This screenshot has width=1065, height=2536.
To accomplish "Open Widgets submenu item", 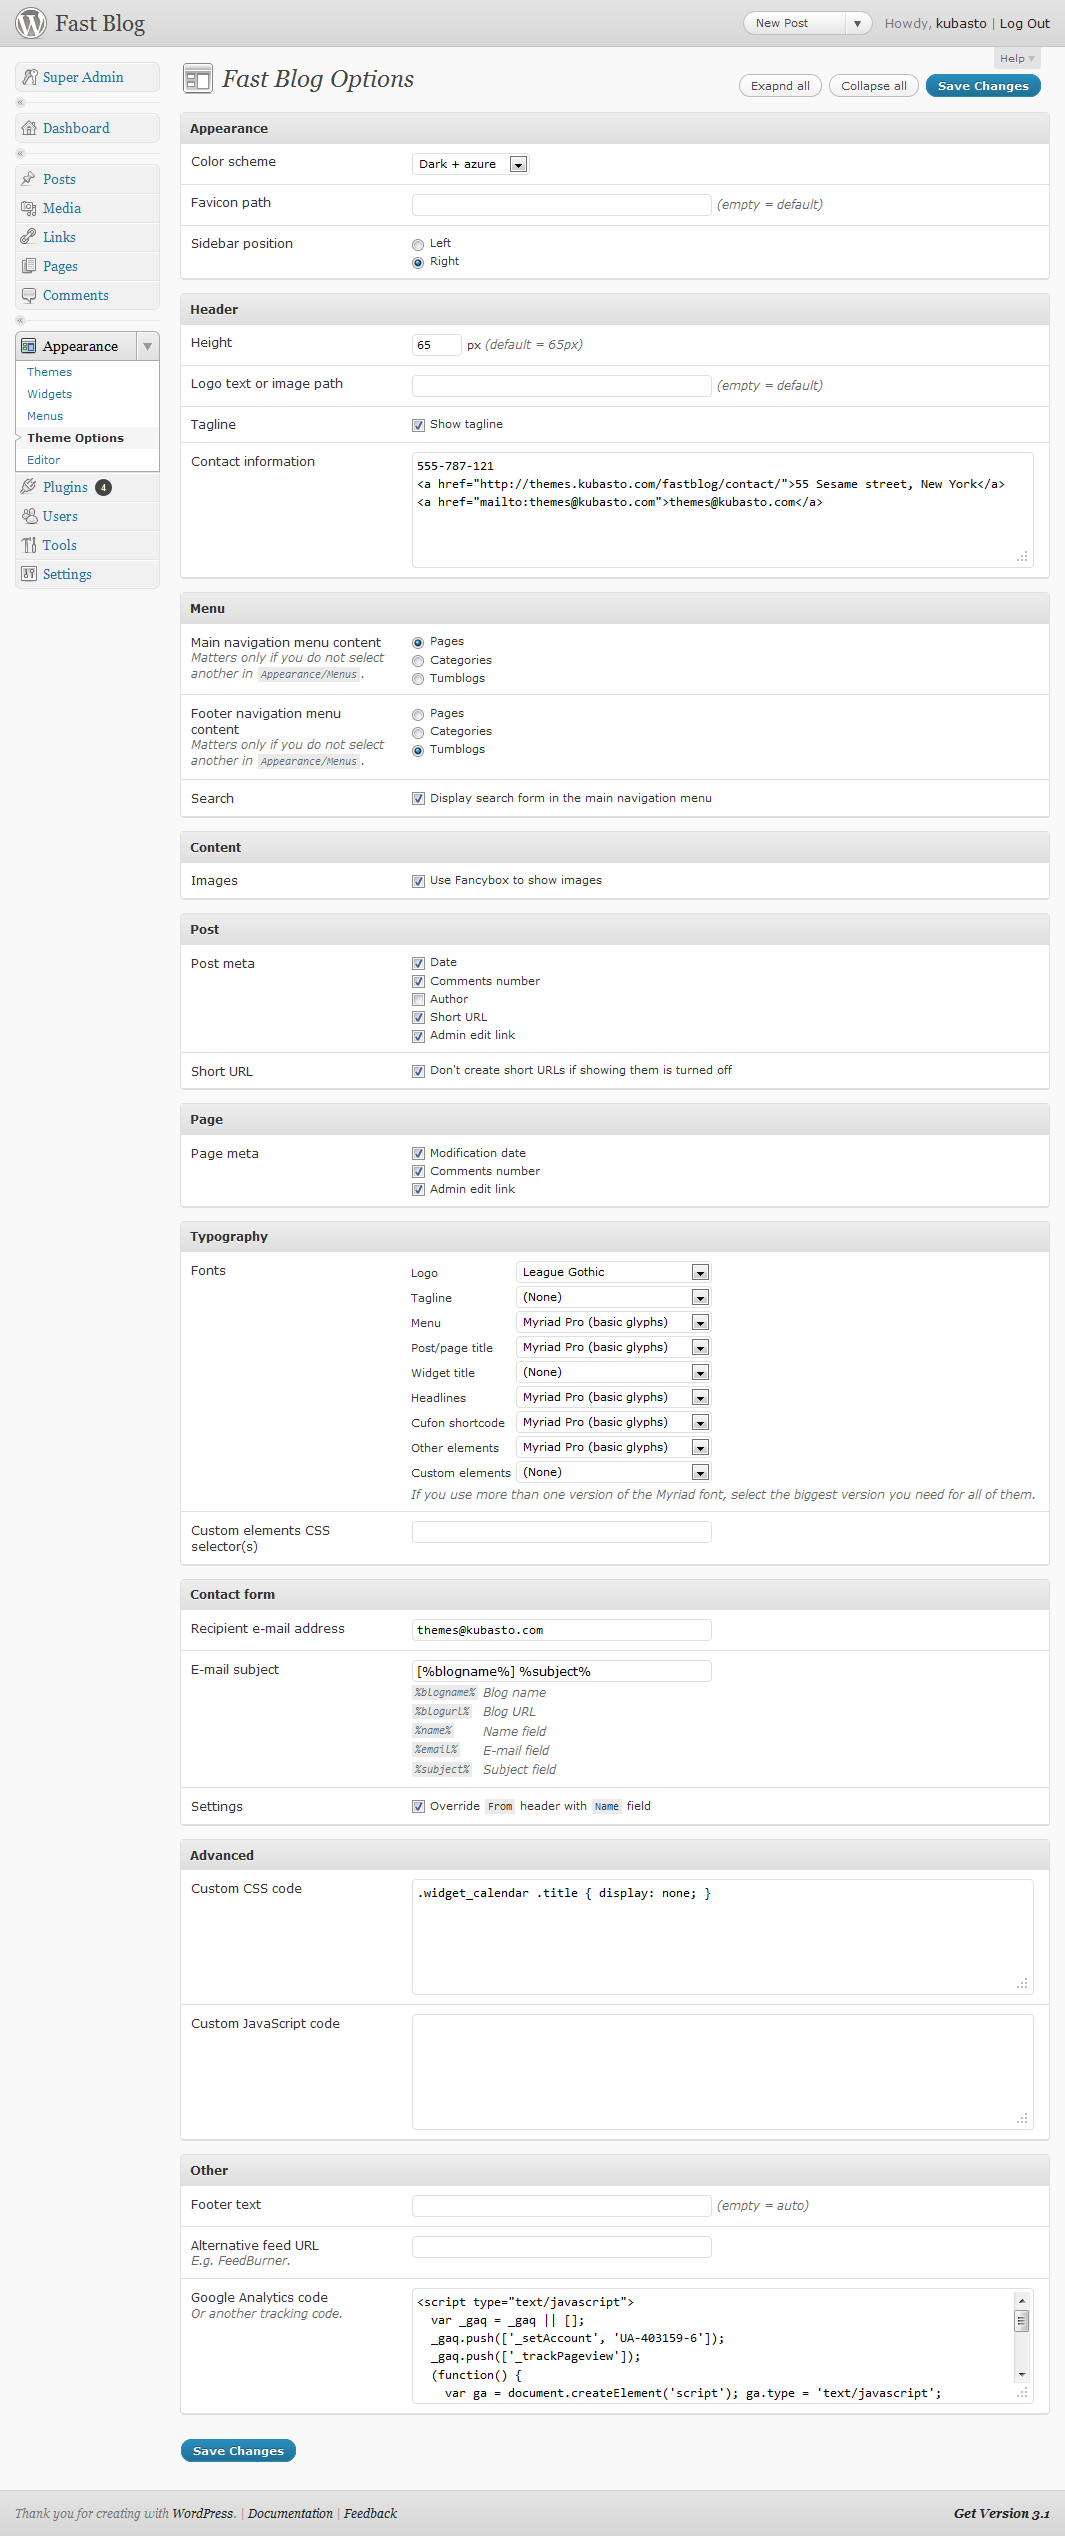I will [49, 394].
